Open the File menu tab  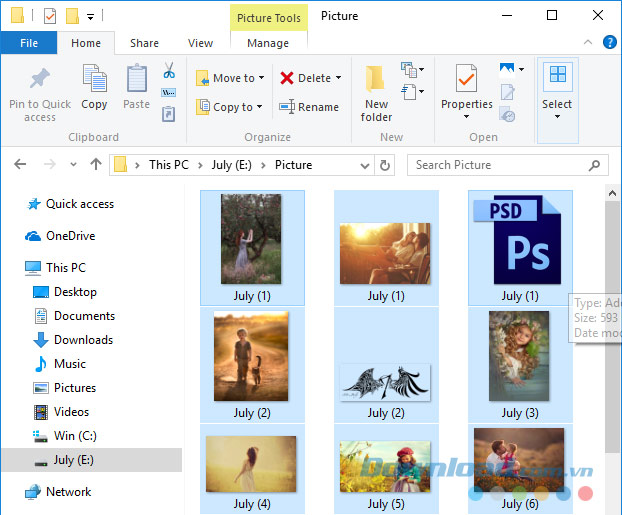[29, 43]
